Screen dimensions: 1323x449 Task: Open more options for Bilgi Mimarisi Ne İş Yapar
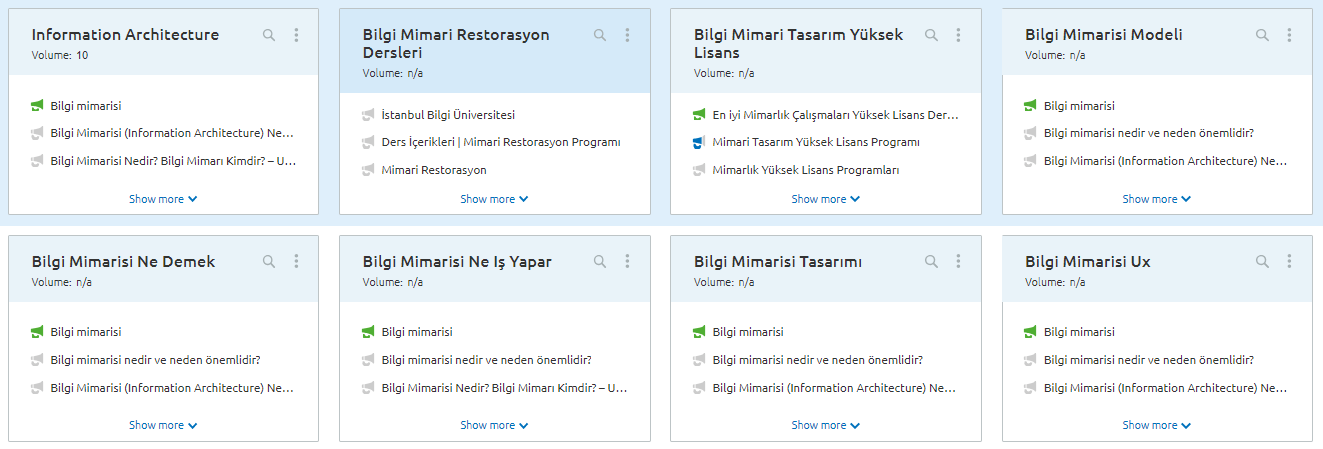627,261
